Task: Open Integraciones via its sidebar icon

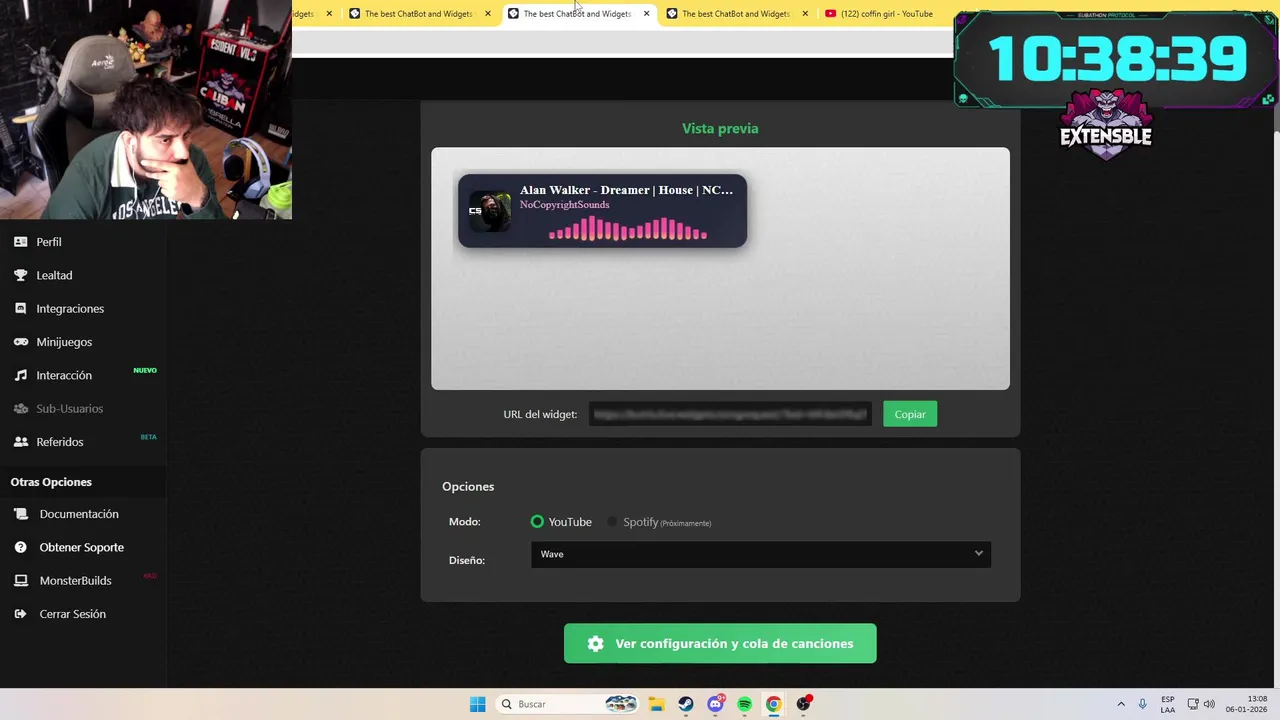Action: 20,308
